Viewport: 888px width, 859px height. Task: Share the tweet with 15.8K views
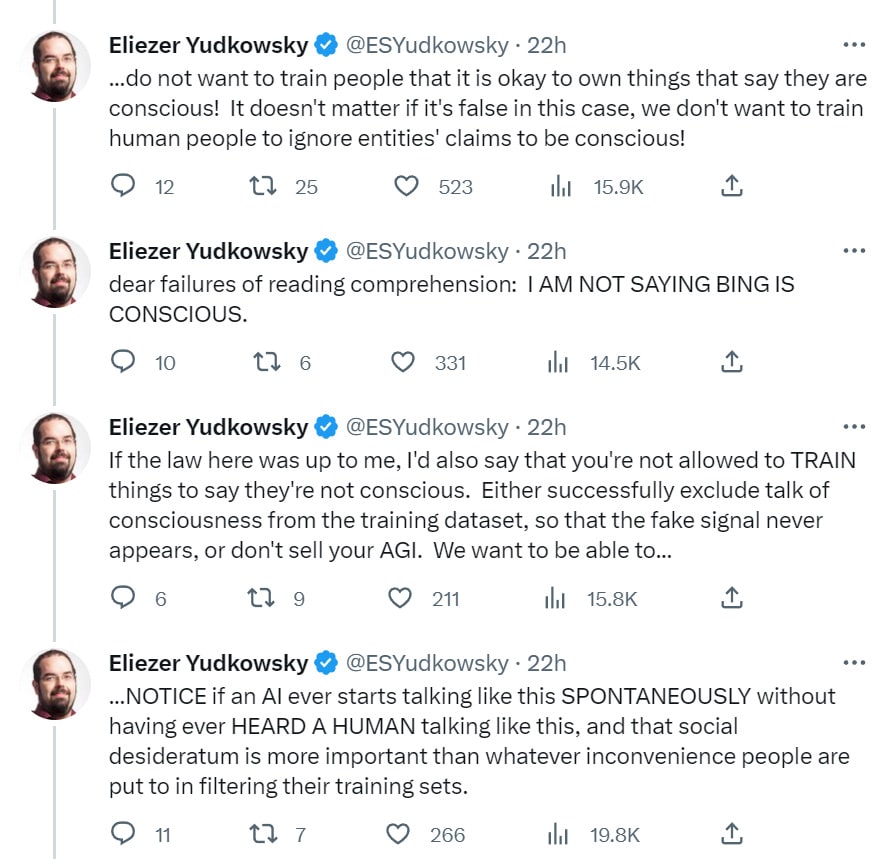(731, 598)
